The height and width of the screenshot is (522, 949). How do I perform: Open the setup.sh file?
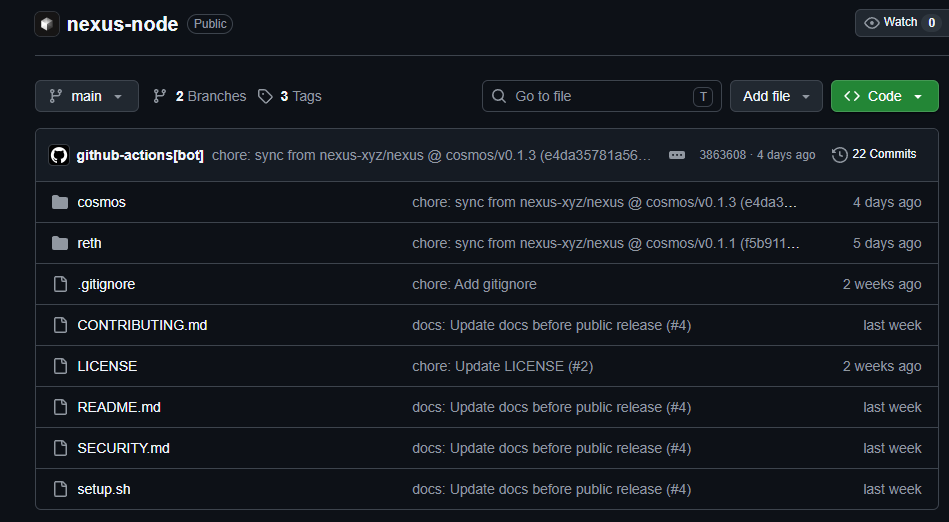pos(104,489)
